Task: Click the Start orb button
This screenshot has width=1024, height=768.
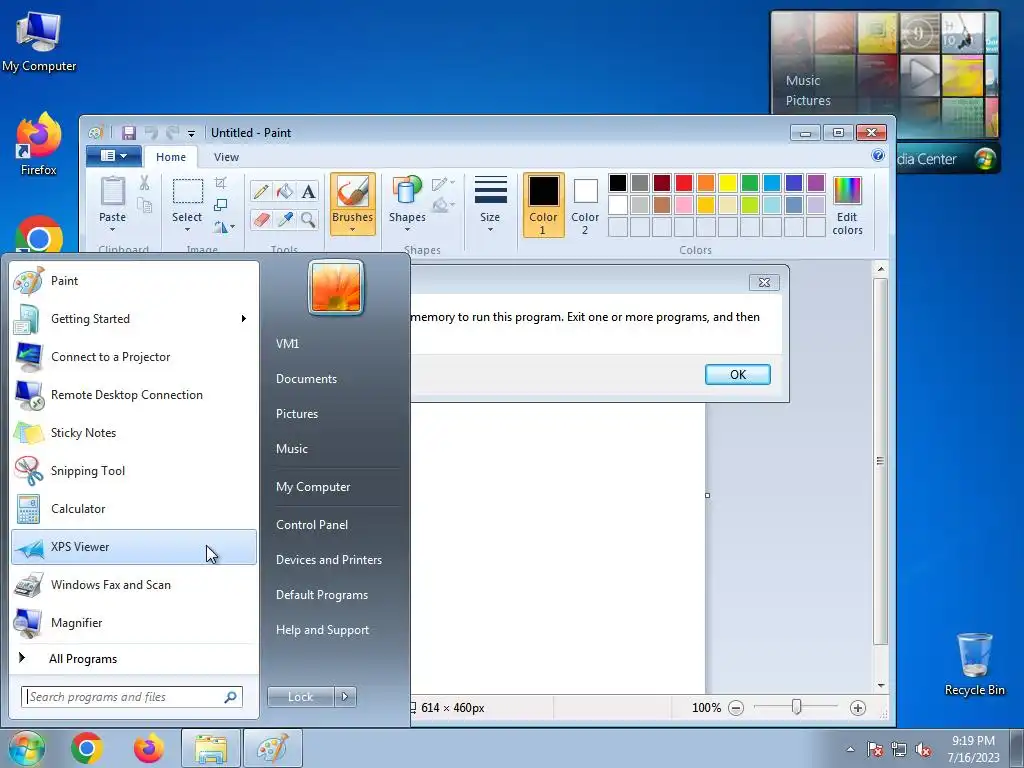Action: 26,748
